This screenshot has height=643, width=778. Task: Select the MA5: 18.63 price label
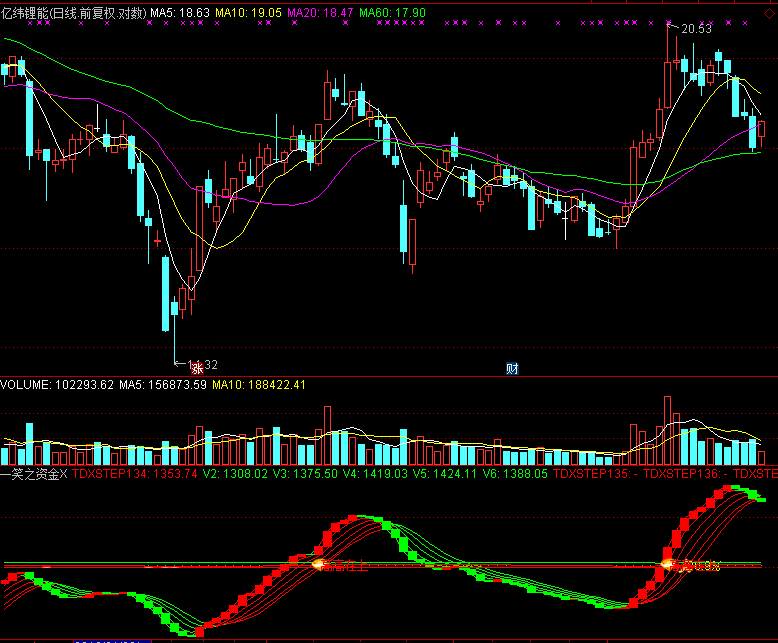(180, 10)
